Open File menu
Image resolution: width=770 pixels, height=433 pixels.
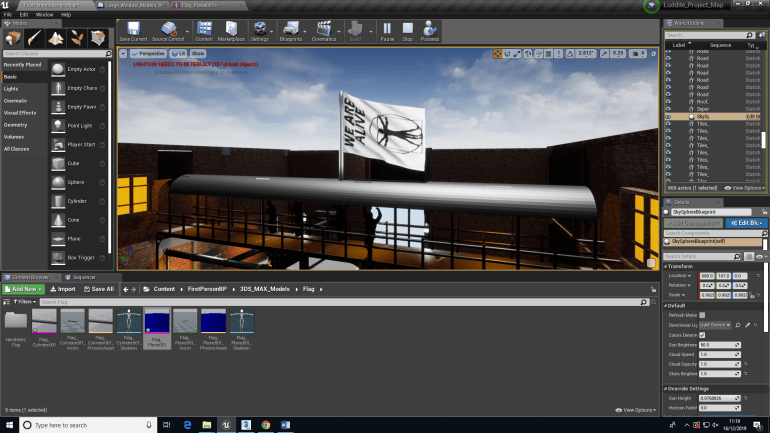(x=8, y=15)
